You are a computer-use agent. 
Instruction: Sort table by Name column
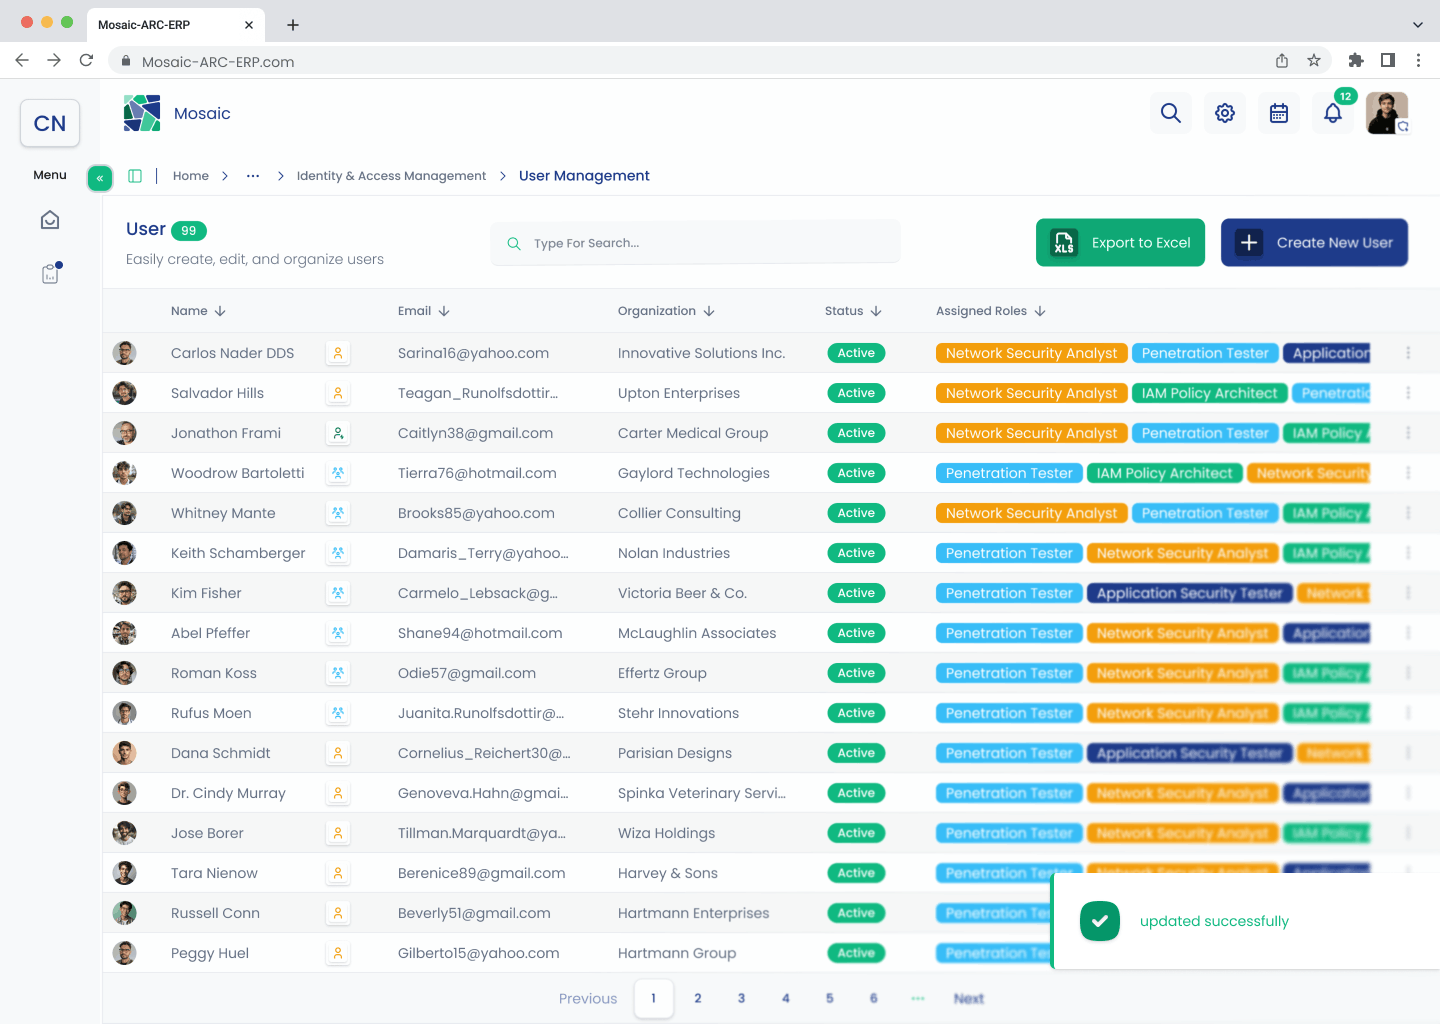coord(198,311)
